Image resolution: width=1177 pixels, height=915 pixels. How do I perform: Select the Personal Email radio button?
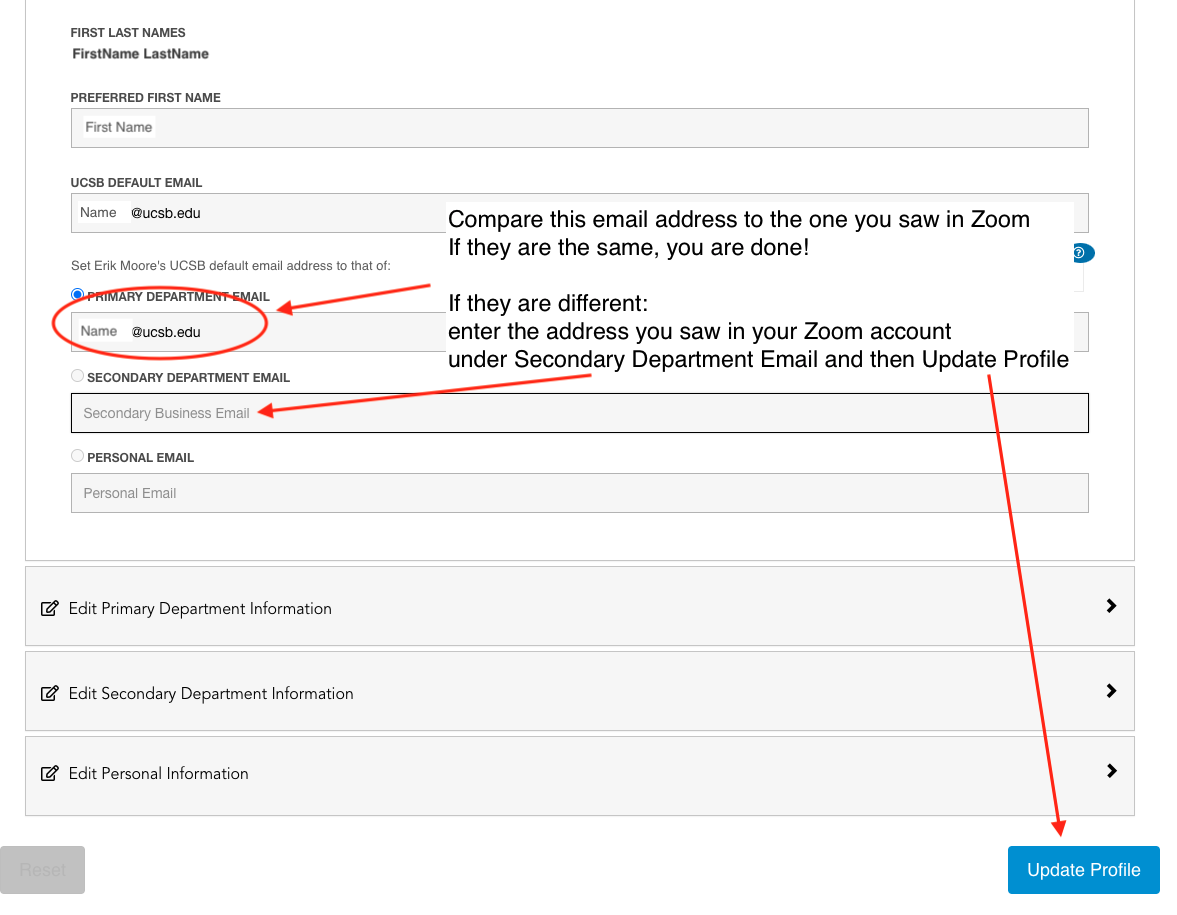coord(77,456)
